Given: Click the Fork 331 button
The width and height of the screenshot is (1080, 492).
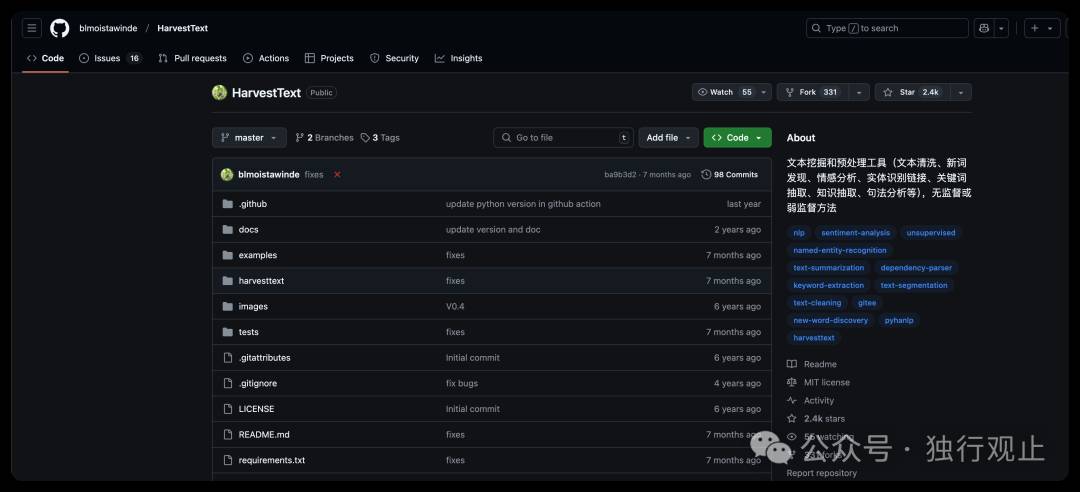Looking at the screenshot, I should point(813,92).
